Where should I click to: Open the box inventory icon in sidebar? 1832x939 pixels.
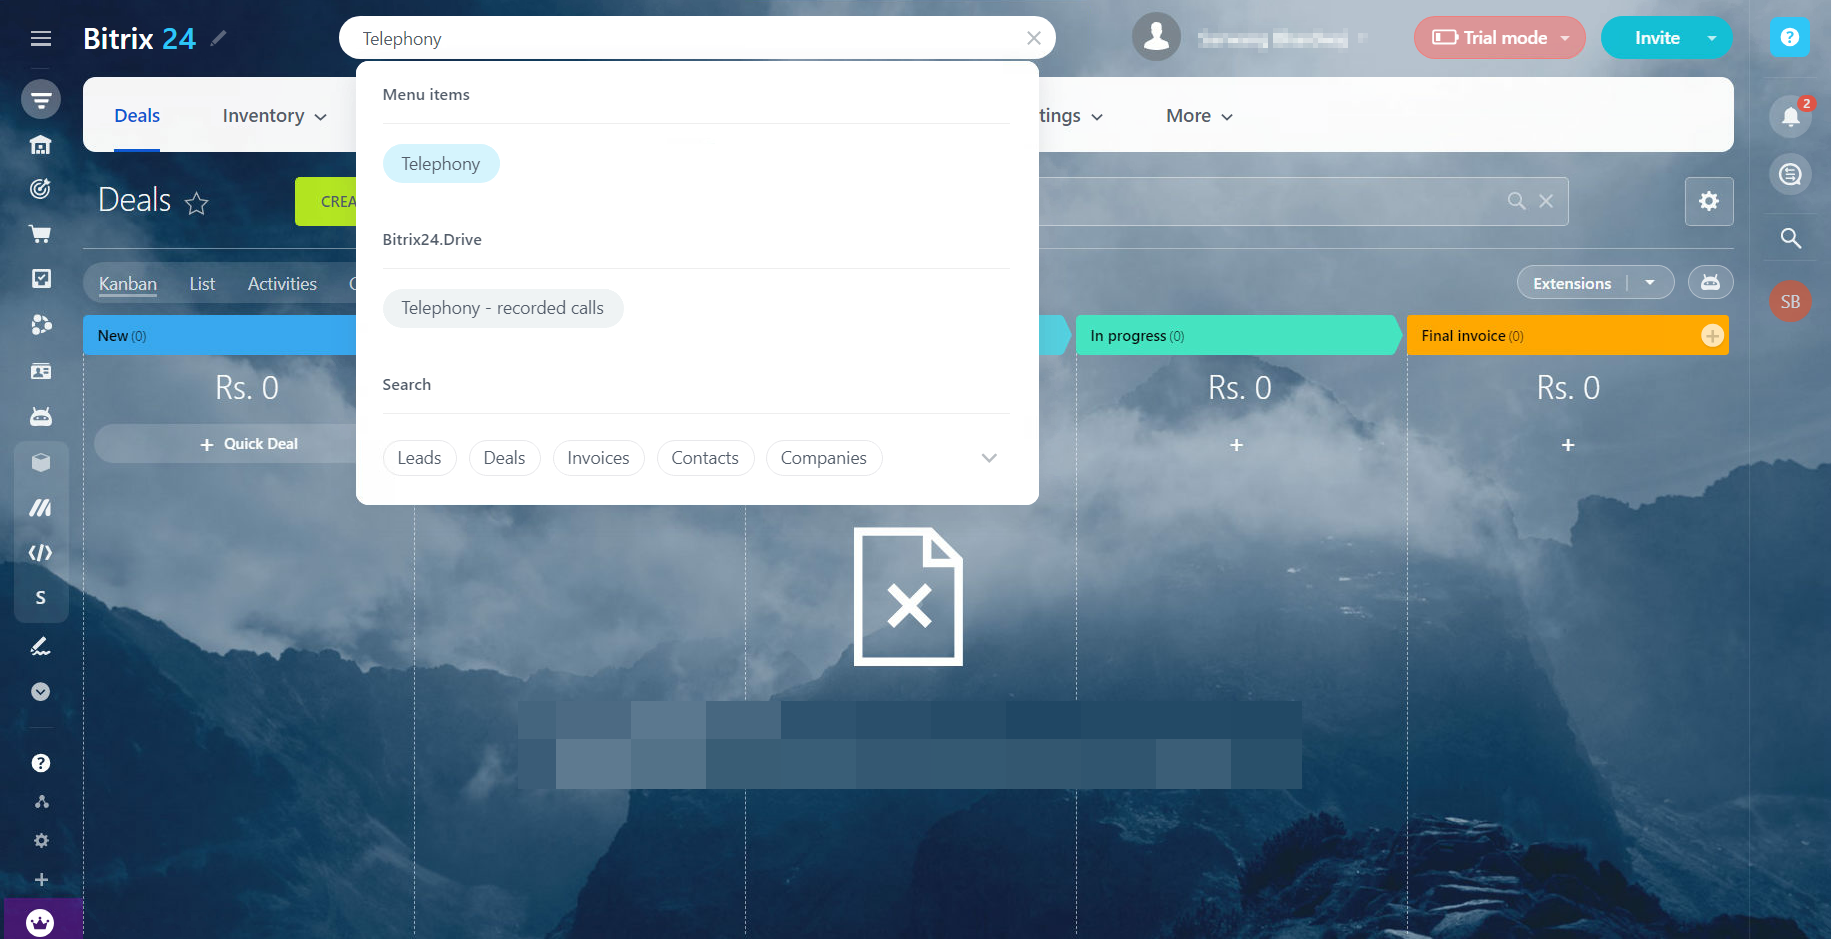click(41, 462)
